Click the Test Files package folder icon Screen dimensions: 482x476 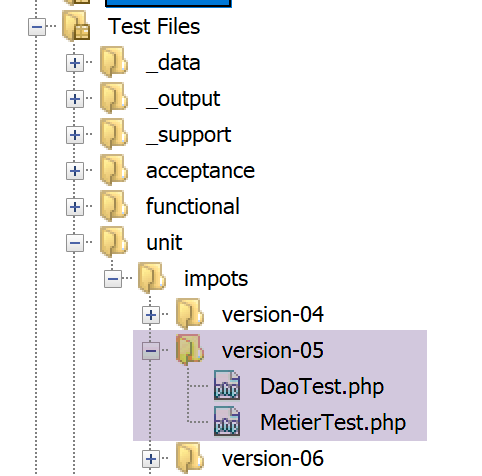76,26
